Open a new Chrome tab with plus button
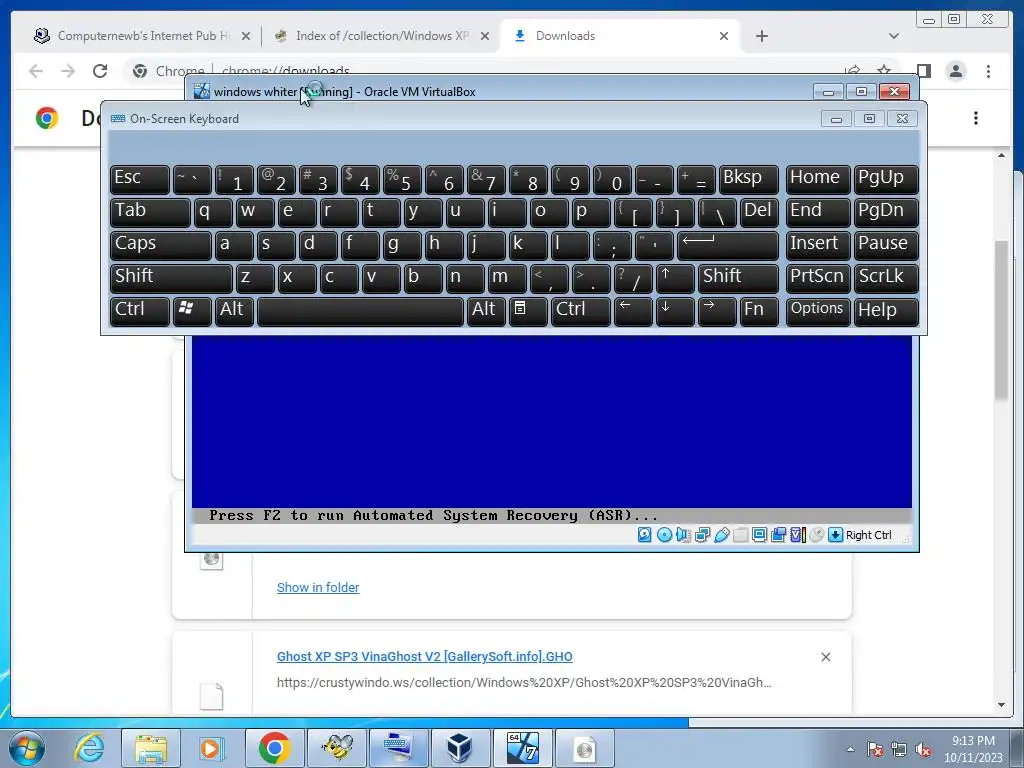 pyautogui.click(x=762, y=36)
